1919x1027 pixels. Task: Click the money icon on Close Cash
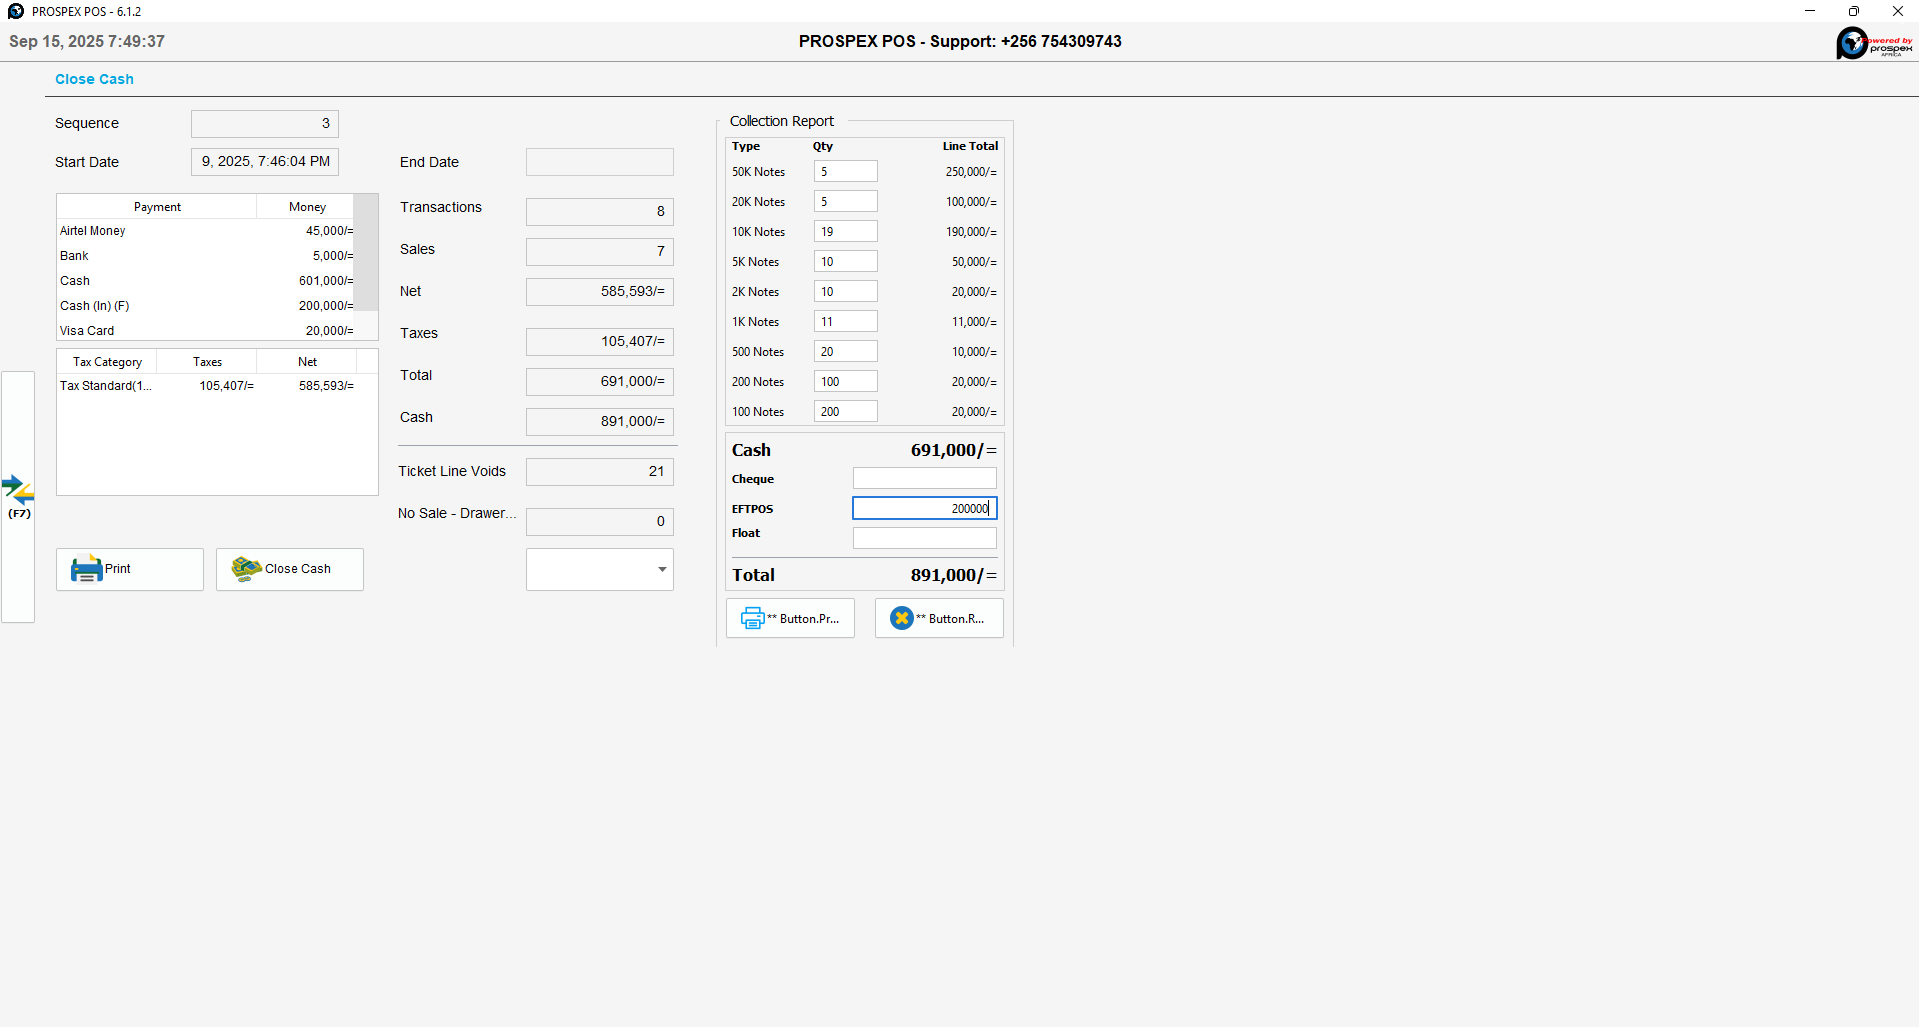246,569
